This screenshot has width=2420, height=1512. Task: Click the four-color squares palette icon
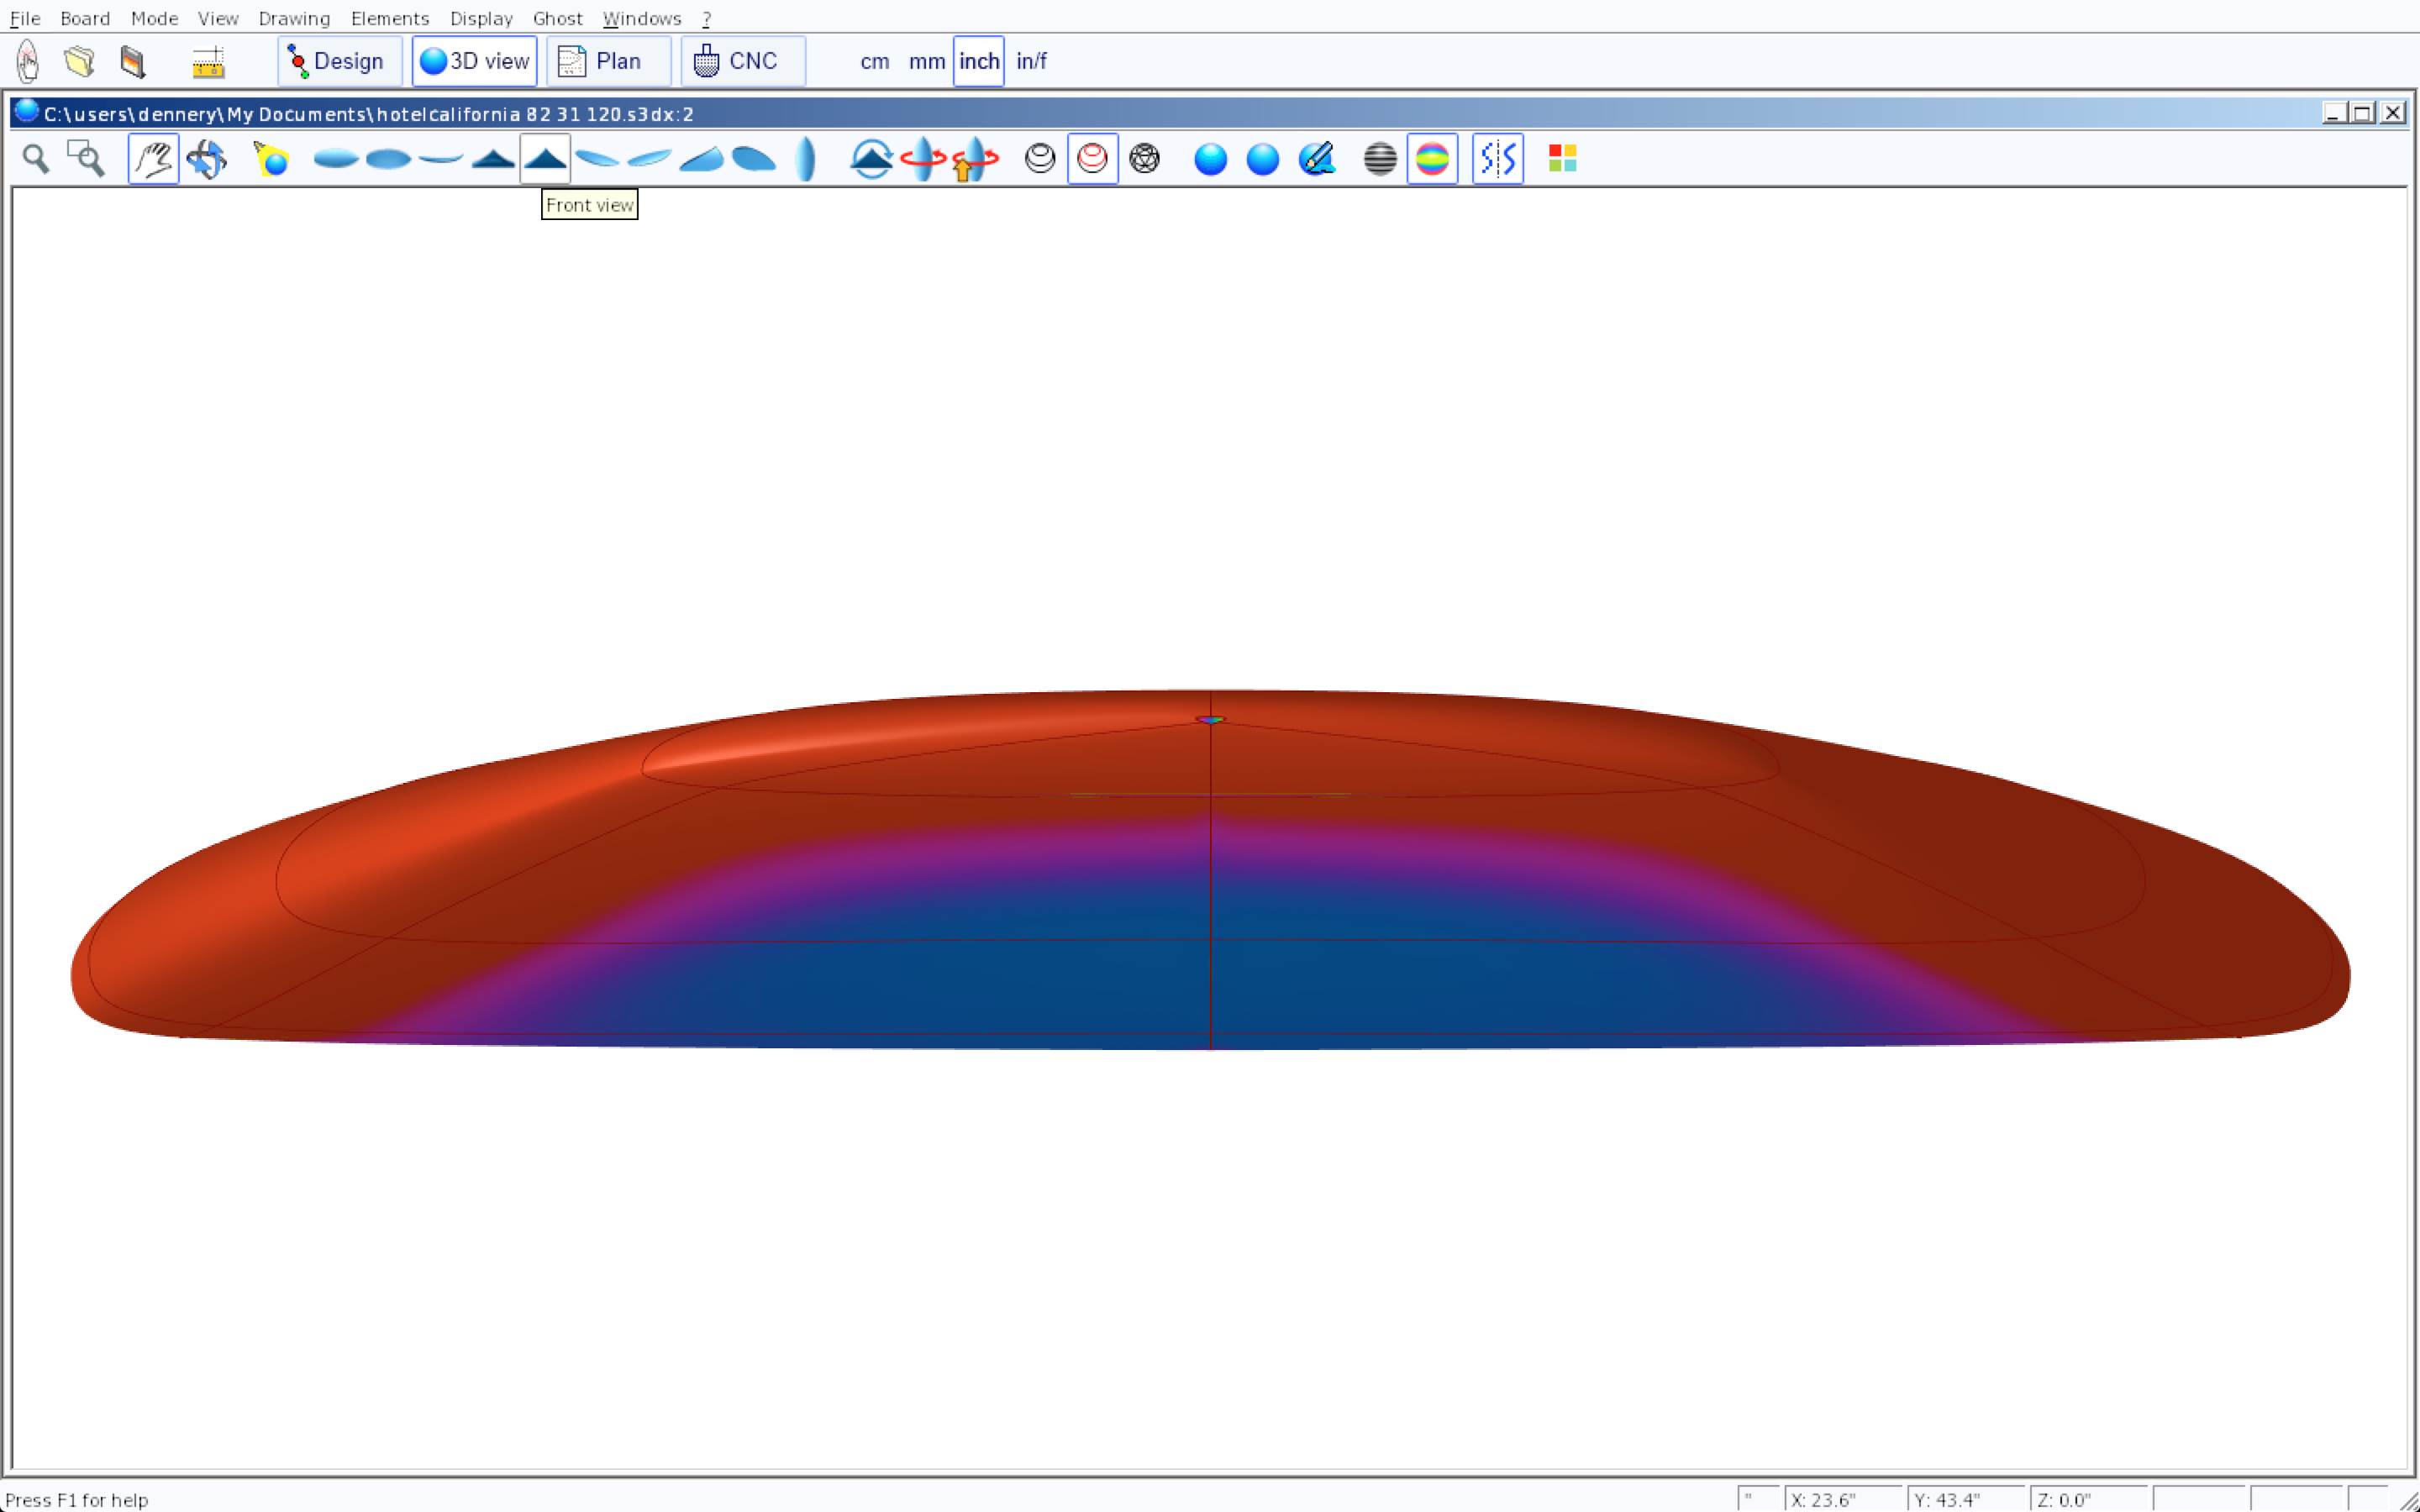pyautogui.click(x=1562, y=159)
